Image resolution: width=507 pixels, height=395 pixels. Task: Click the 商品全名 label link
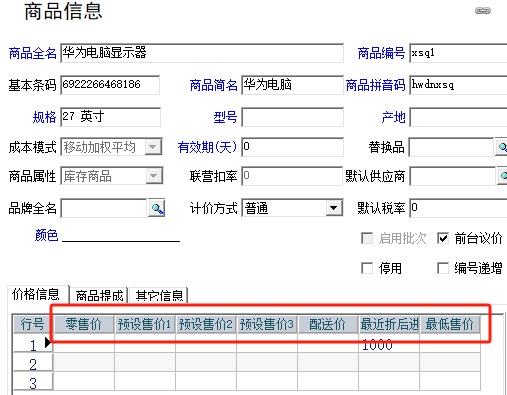tap(32, 53)
